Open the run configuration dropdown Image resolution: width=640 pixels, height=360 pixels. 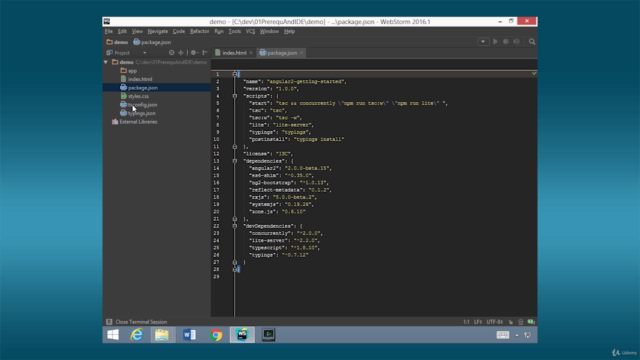(483, 42)
